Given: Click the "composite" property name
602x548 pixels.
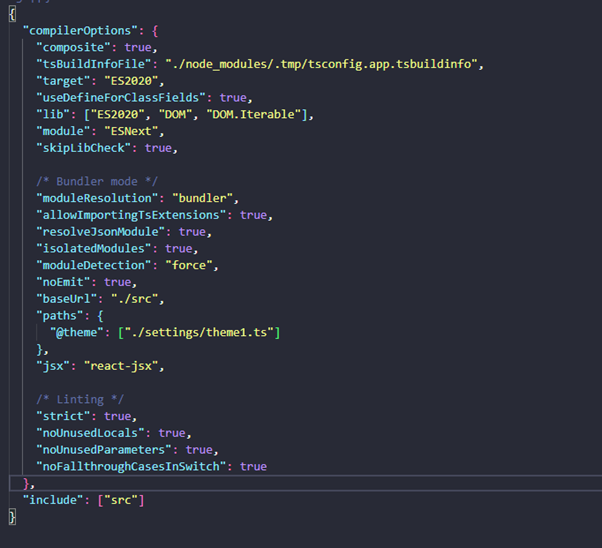Looking at the screenshot, I should tap(73, 48).
